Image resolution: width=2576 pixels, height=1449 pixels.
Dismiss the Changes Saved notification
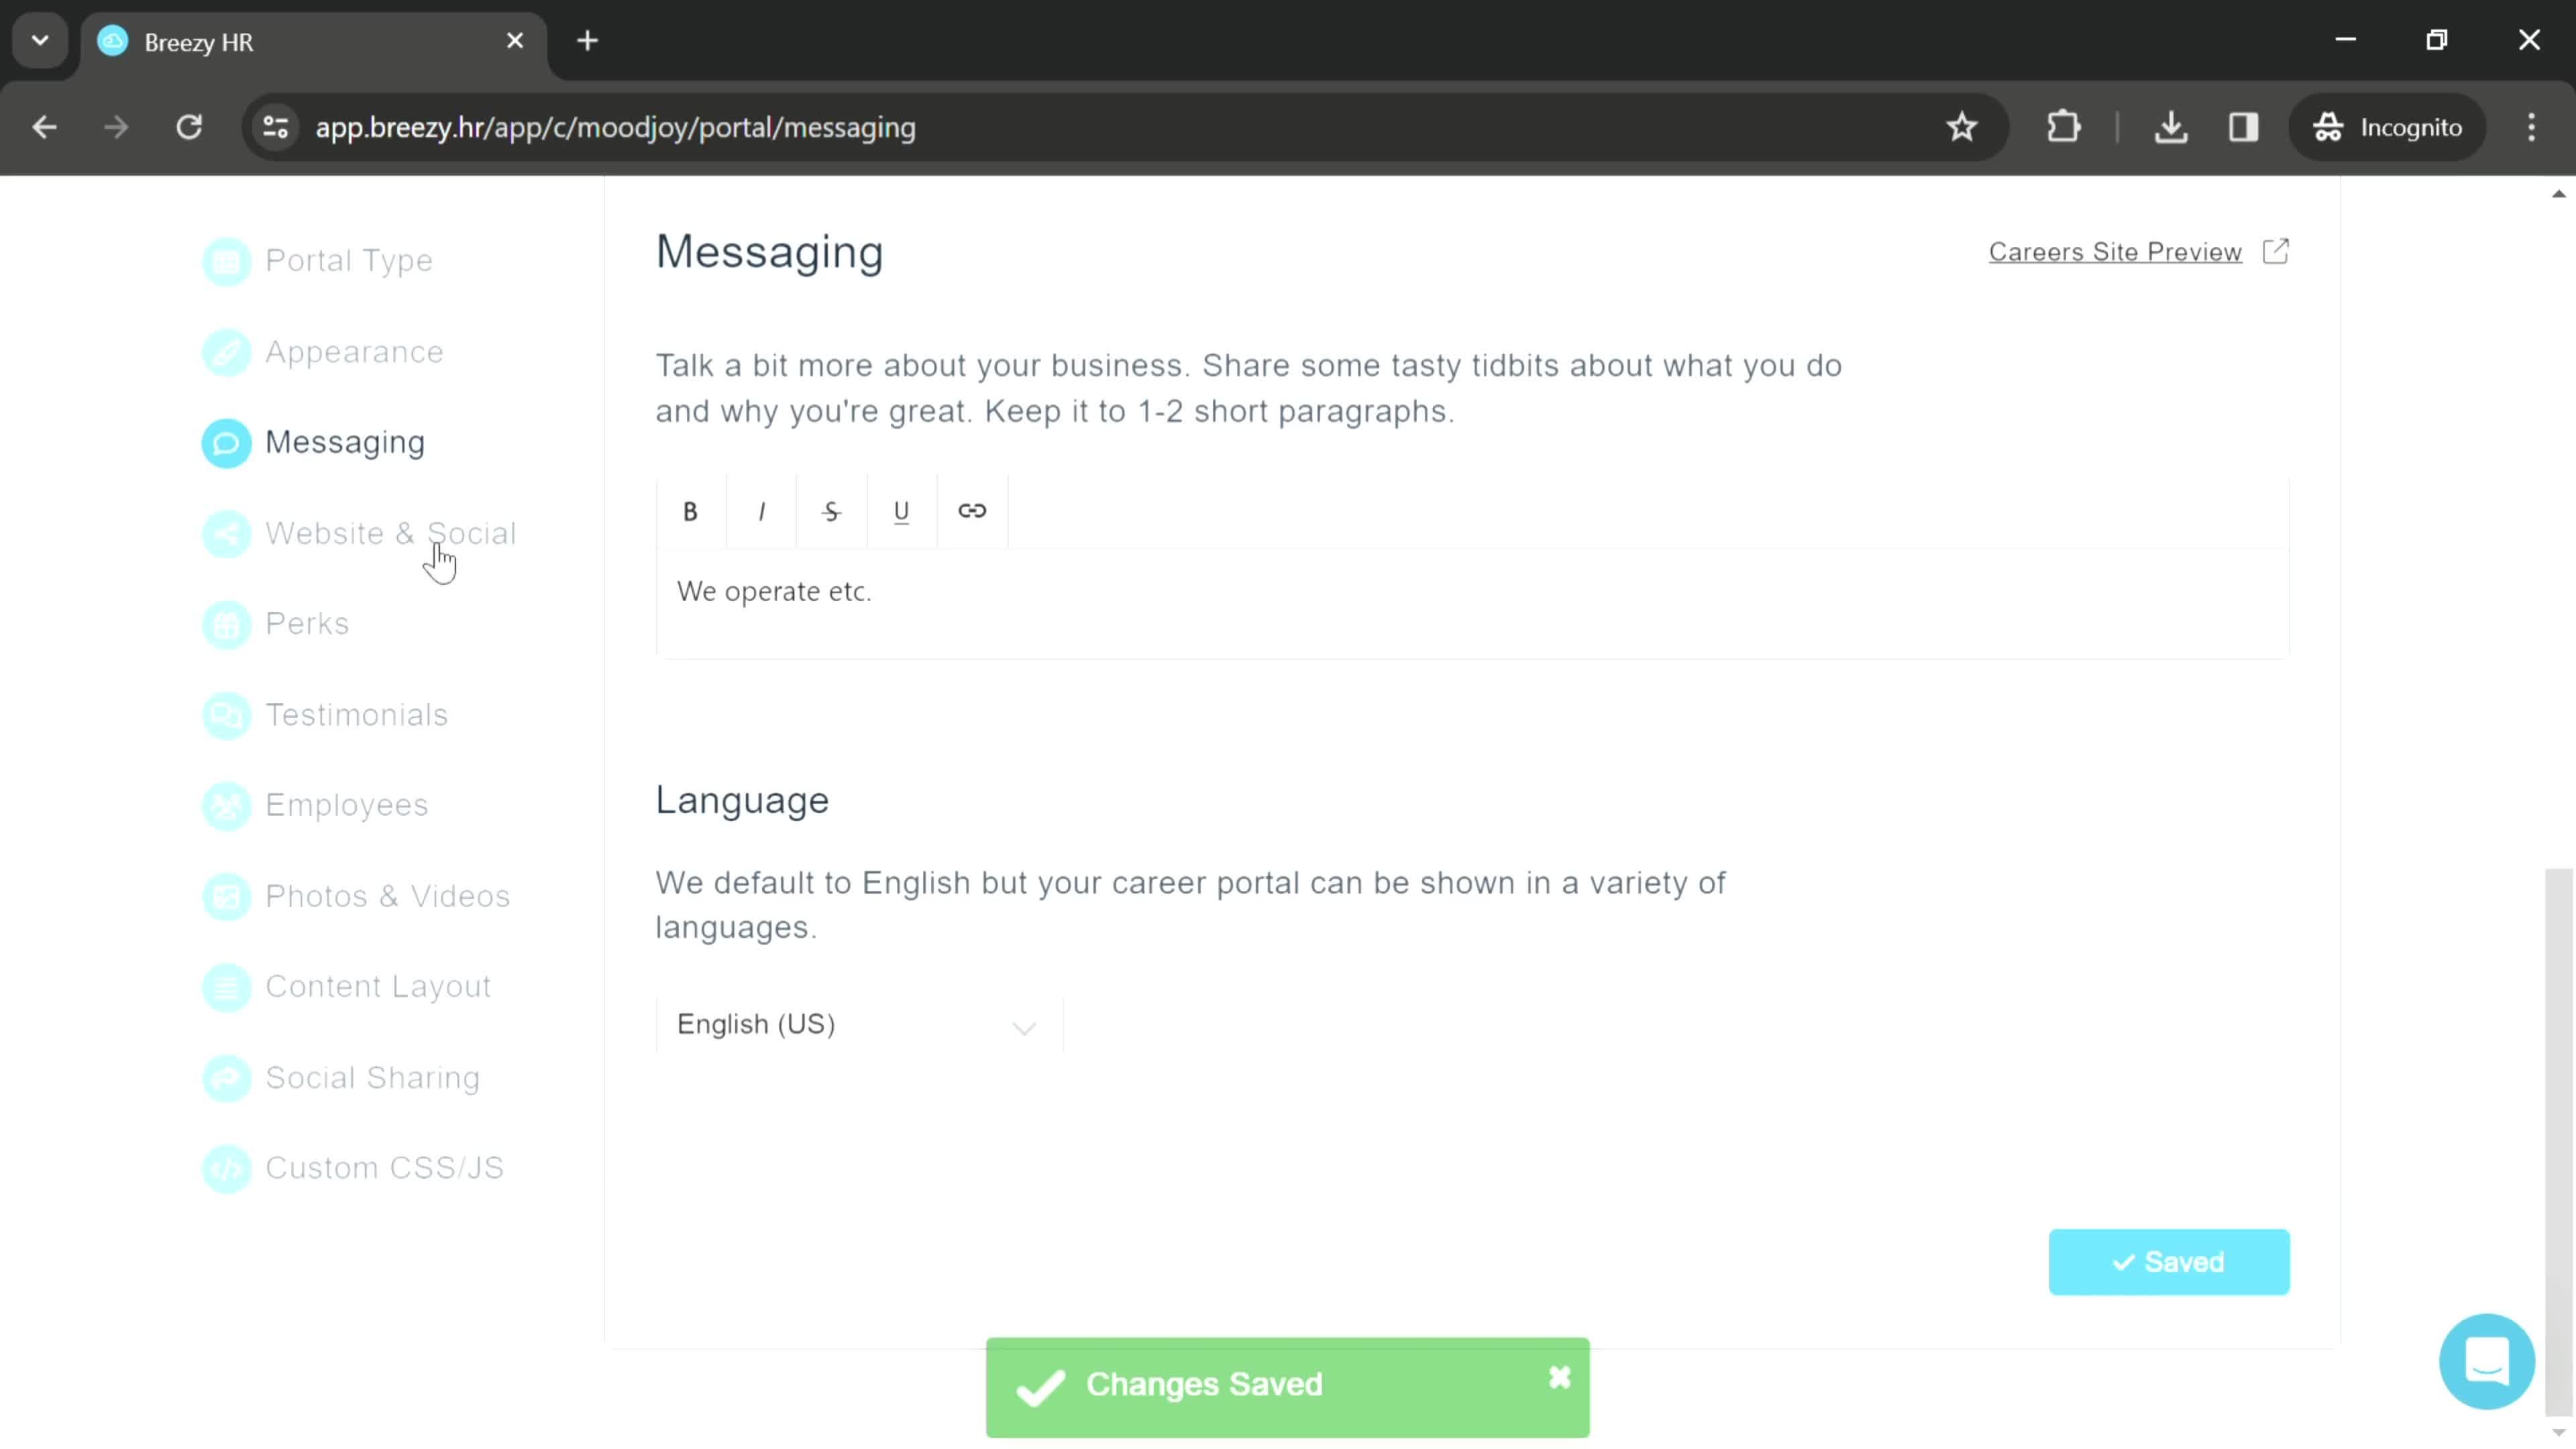pyautogui.click(x=1559, y=1380)
